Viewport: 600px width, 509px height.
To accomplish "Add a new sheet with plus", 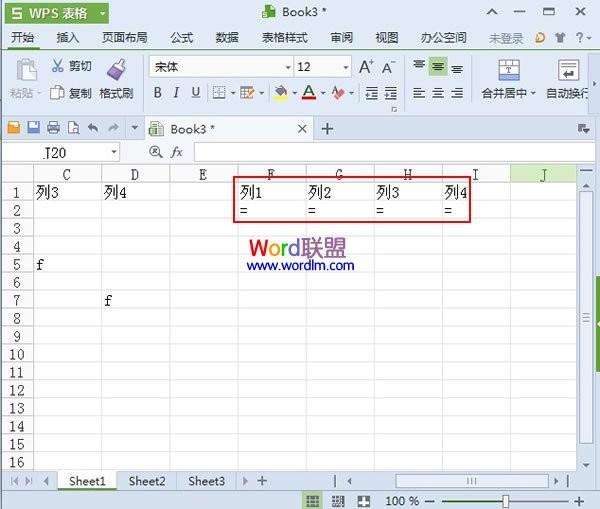I will coord(262,481).
